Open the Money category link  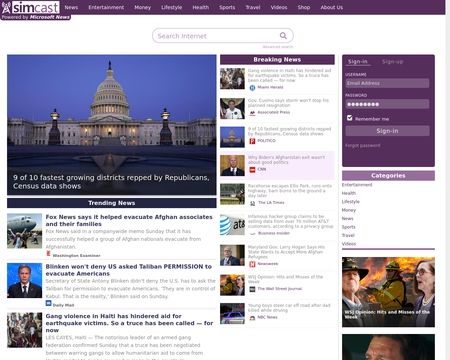349,210
